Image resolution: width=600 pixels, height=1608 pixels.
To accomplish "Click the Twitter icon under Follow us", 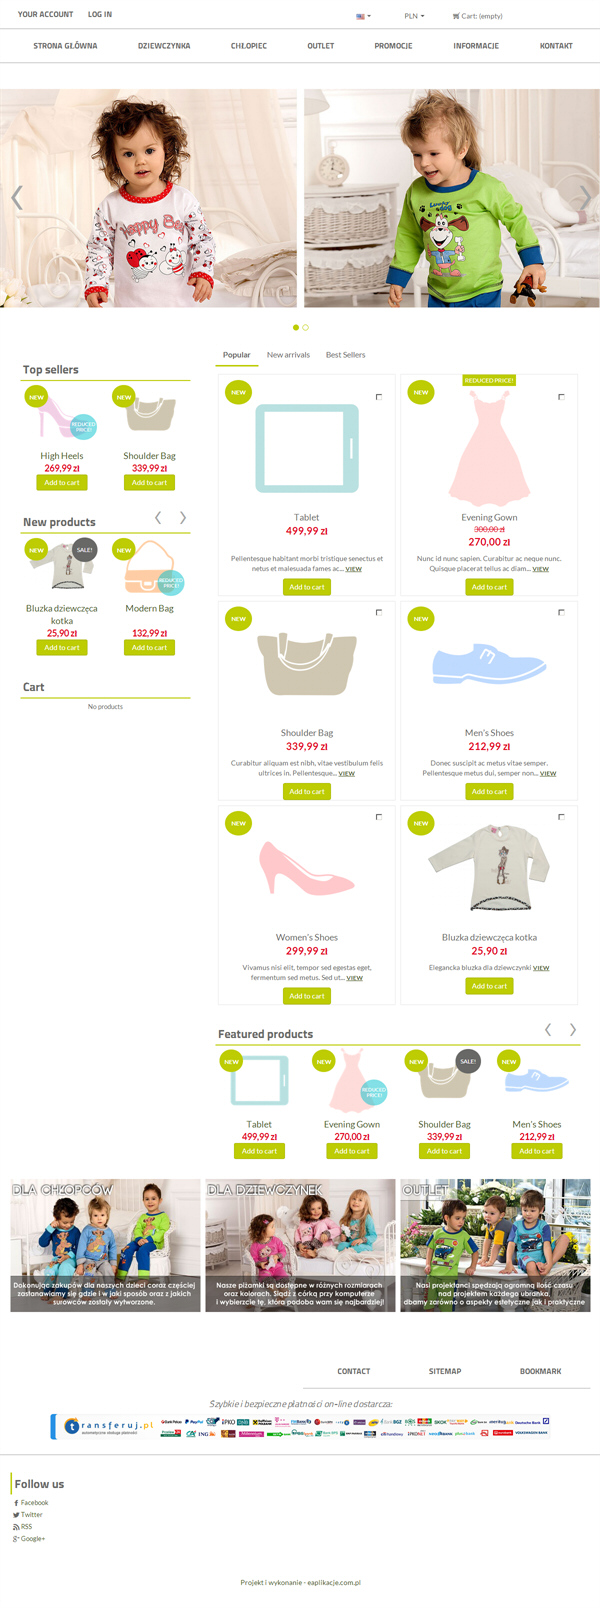I will tap(16, 1515).
